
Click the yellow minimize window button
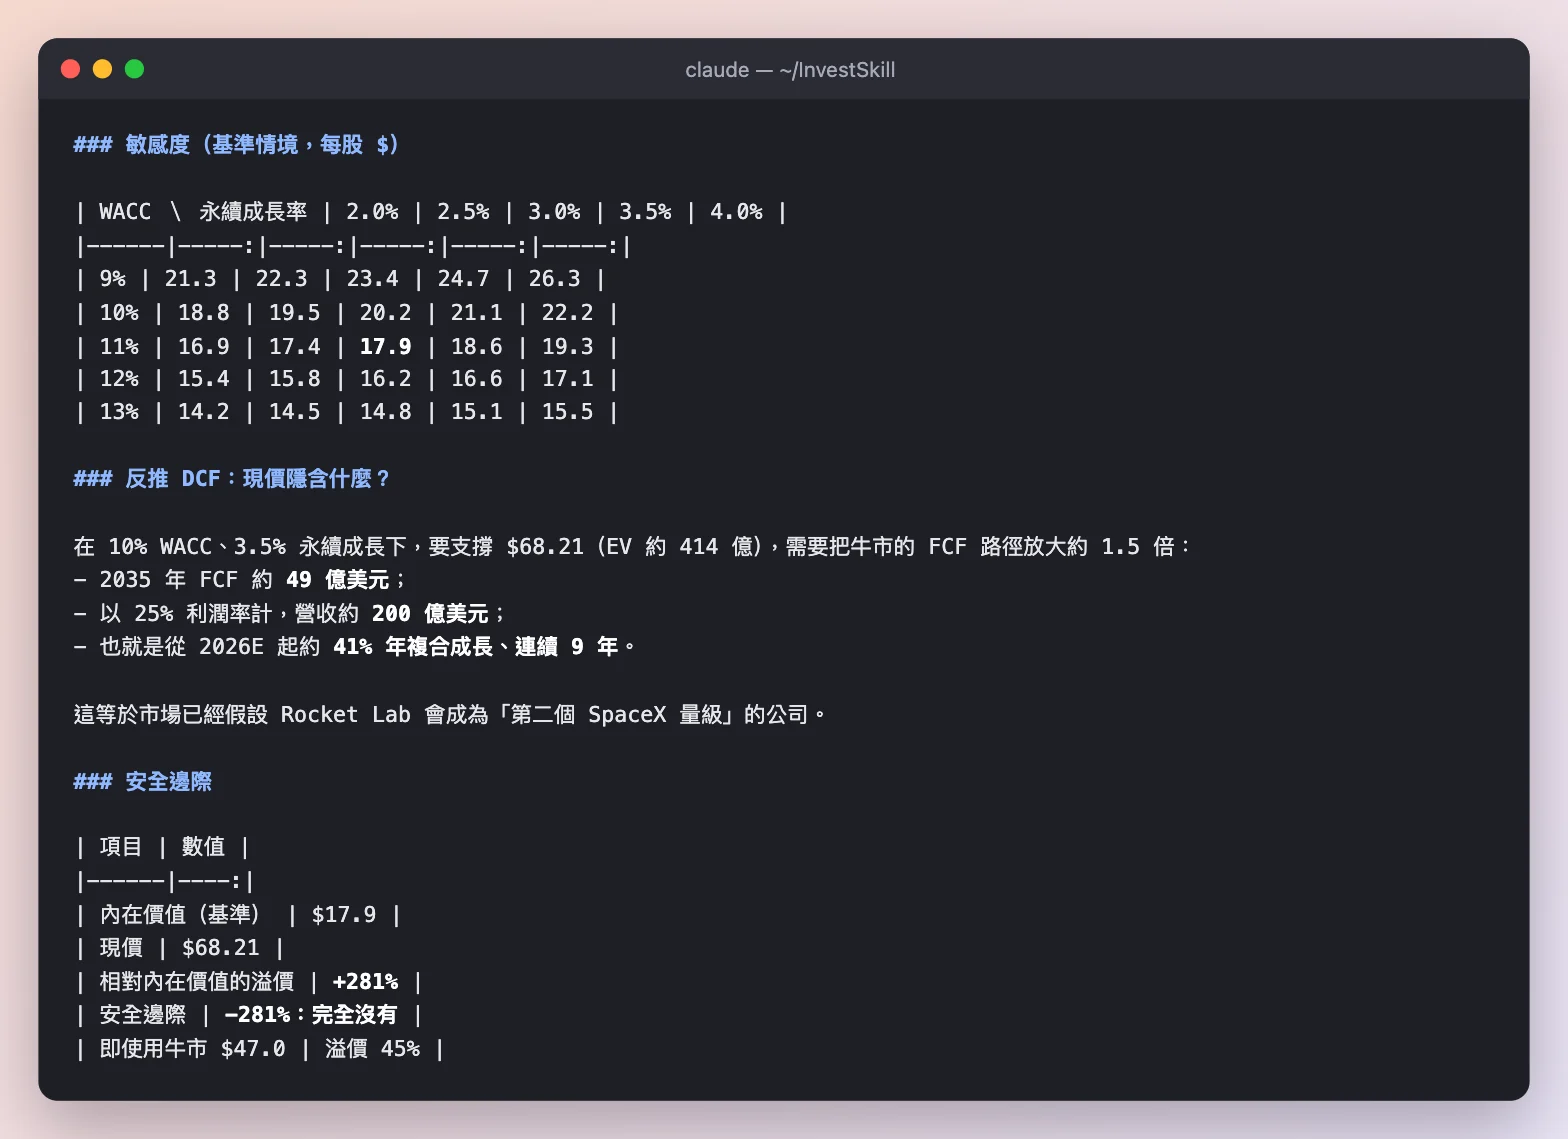[x=102, y=69]
